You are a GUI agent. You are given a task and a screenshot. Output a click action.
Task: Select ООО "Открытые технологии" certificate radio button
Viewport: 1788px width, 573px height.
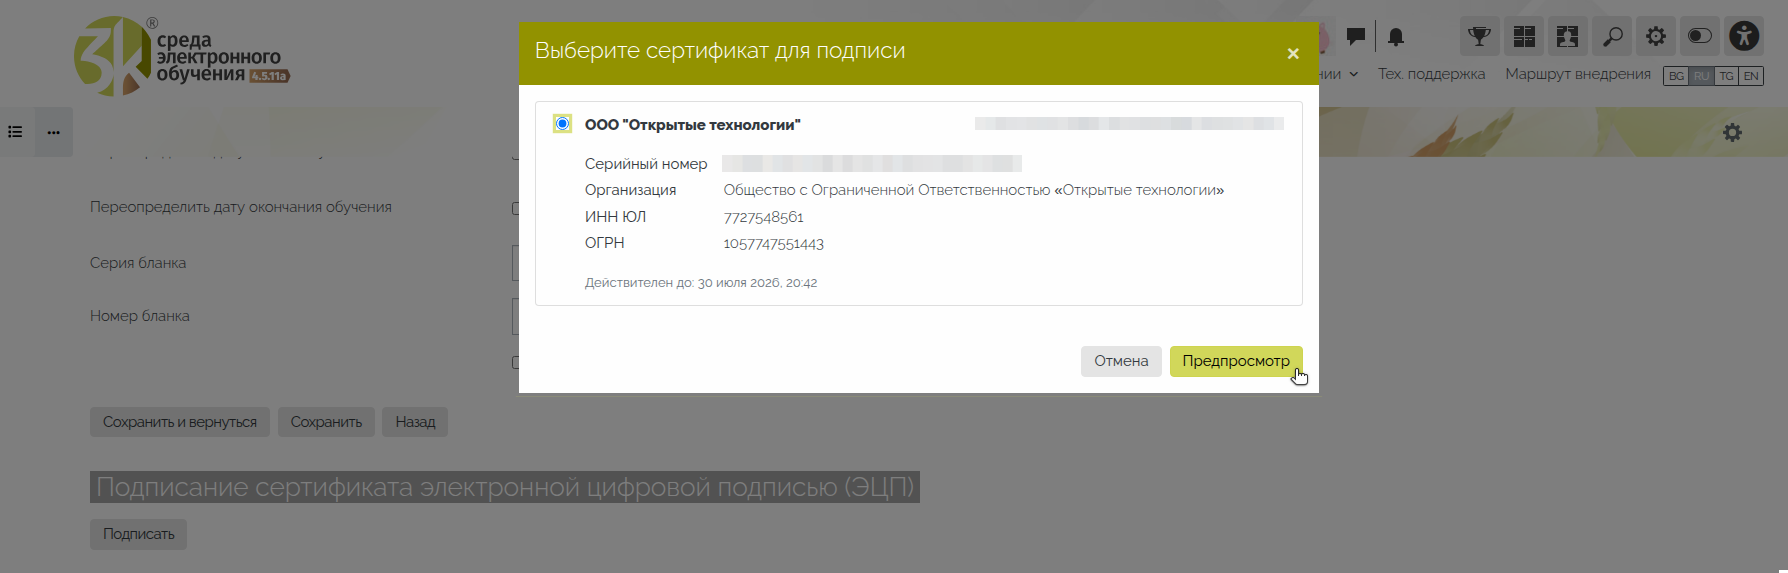point(563,124)
